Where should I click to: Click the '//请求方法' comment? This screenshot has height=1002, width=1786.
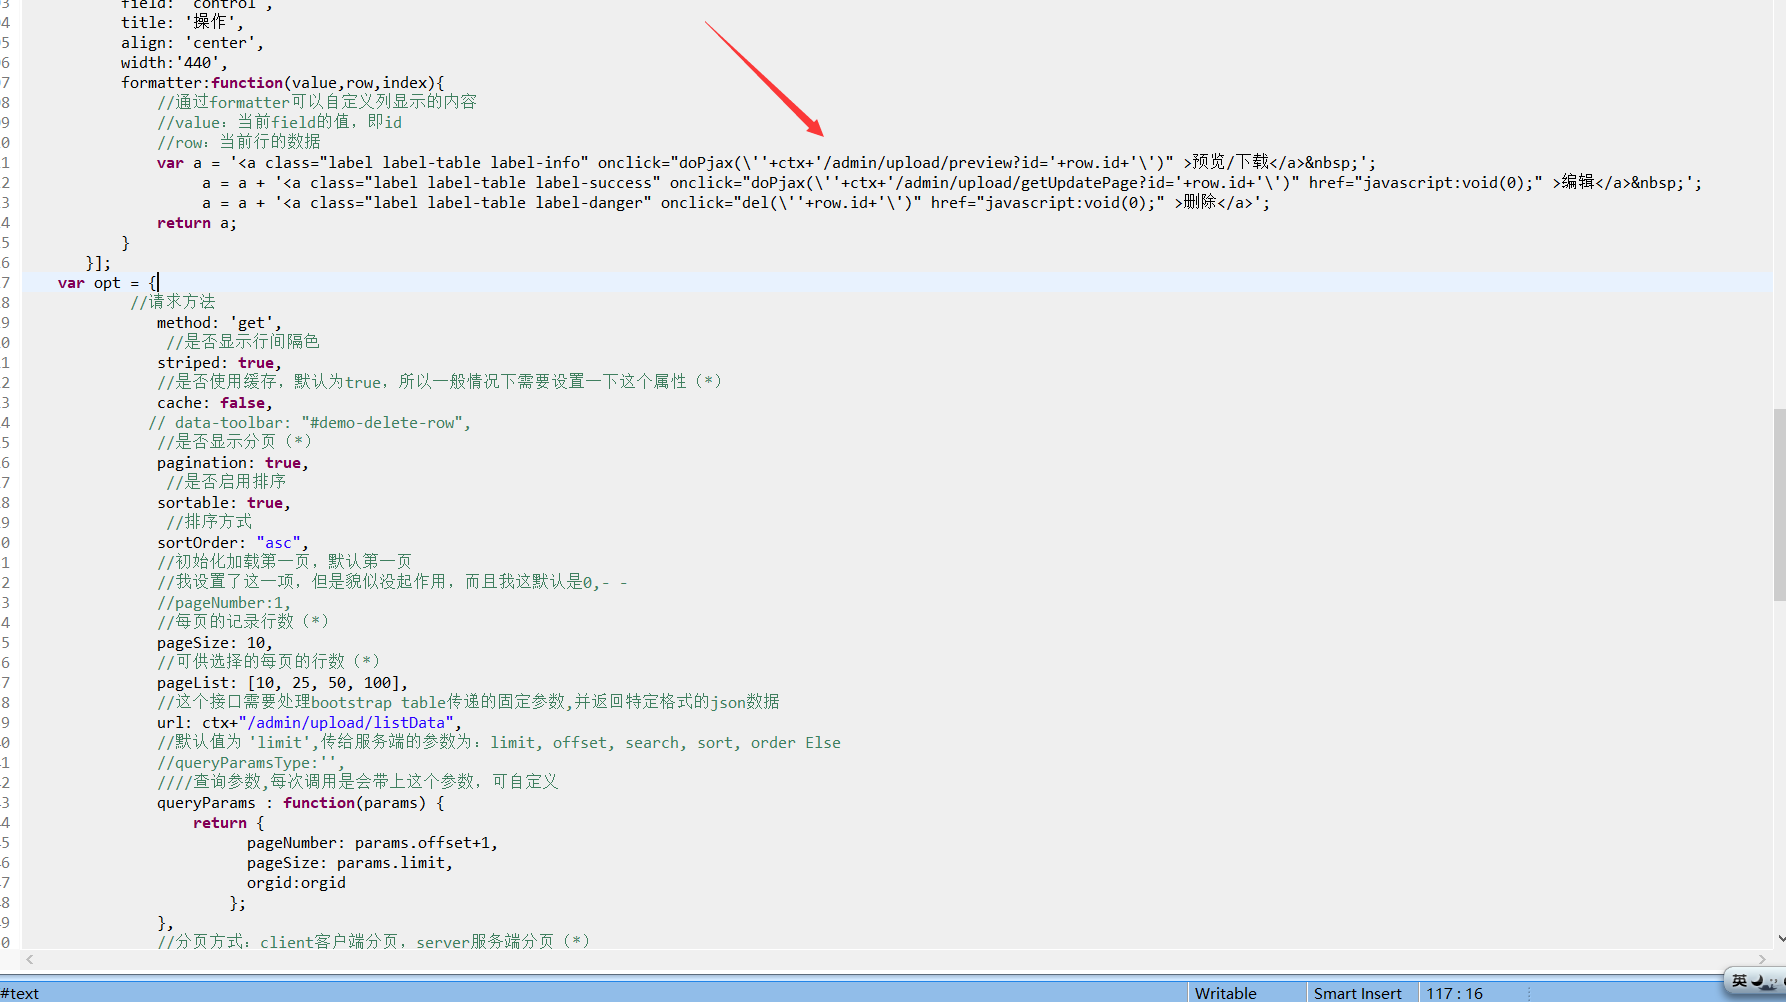pos(172,302)
